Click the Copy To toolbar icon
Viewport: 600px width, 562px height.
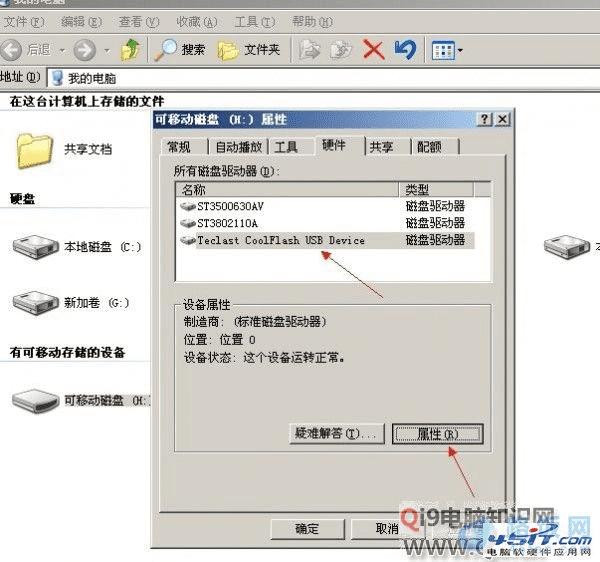click(341, 50)
